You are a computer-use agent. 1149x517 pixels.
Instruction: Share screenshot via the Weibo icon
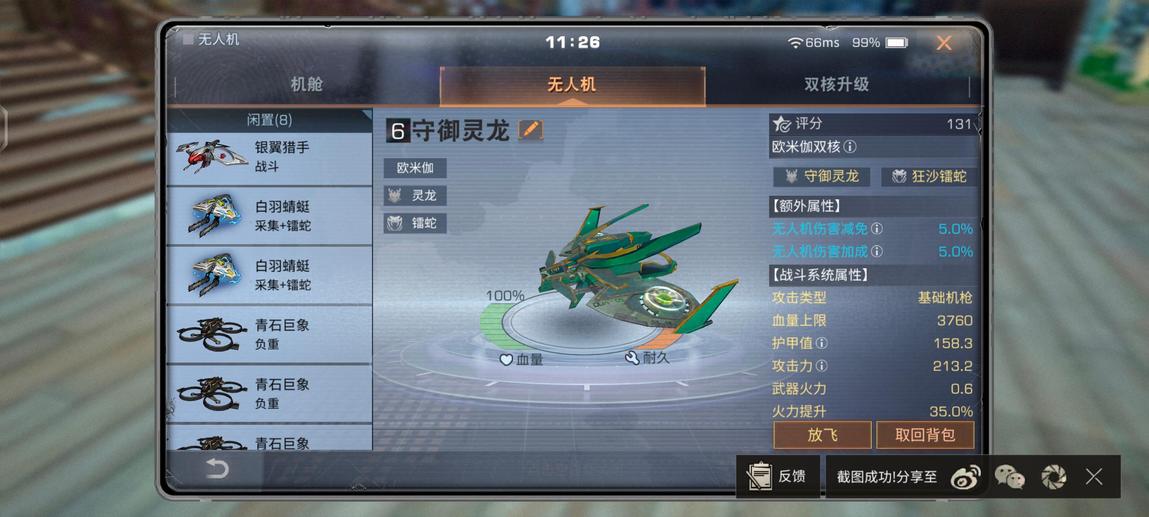pos(965,477)
